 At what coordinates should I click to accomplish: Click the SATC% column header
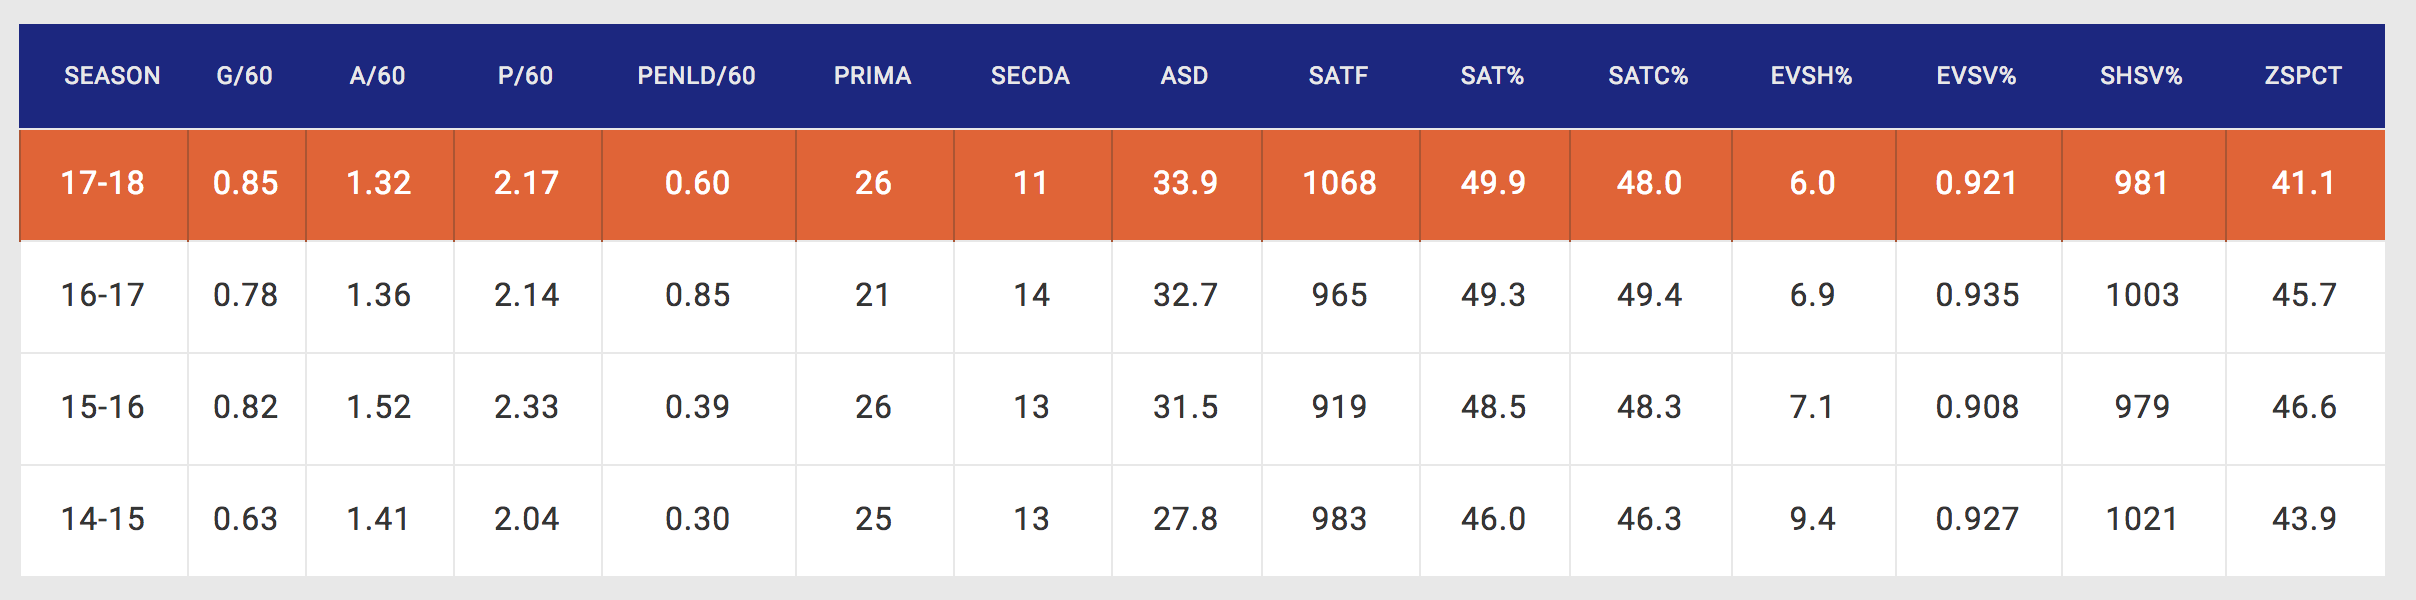coord(1649,76)
